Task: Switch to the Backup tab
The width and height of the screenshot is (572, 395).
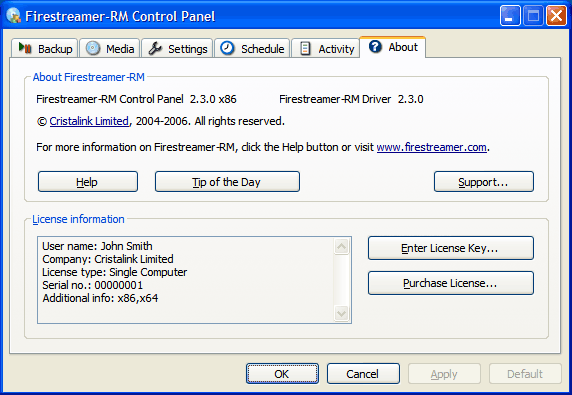Action: [45, 48]
